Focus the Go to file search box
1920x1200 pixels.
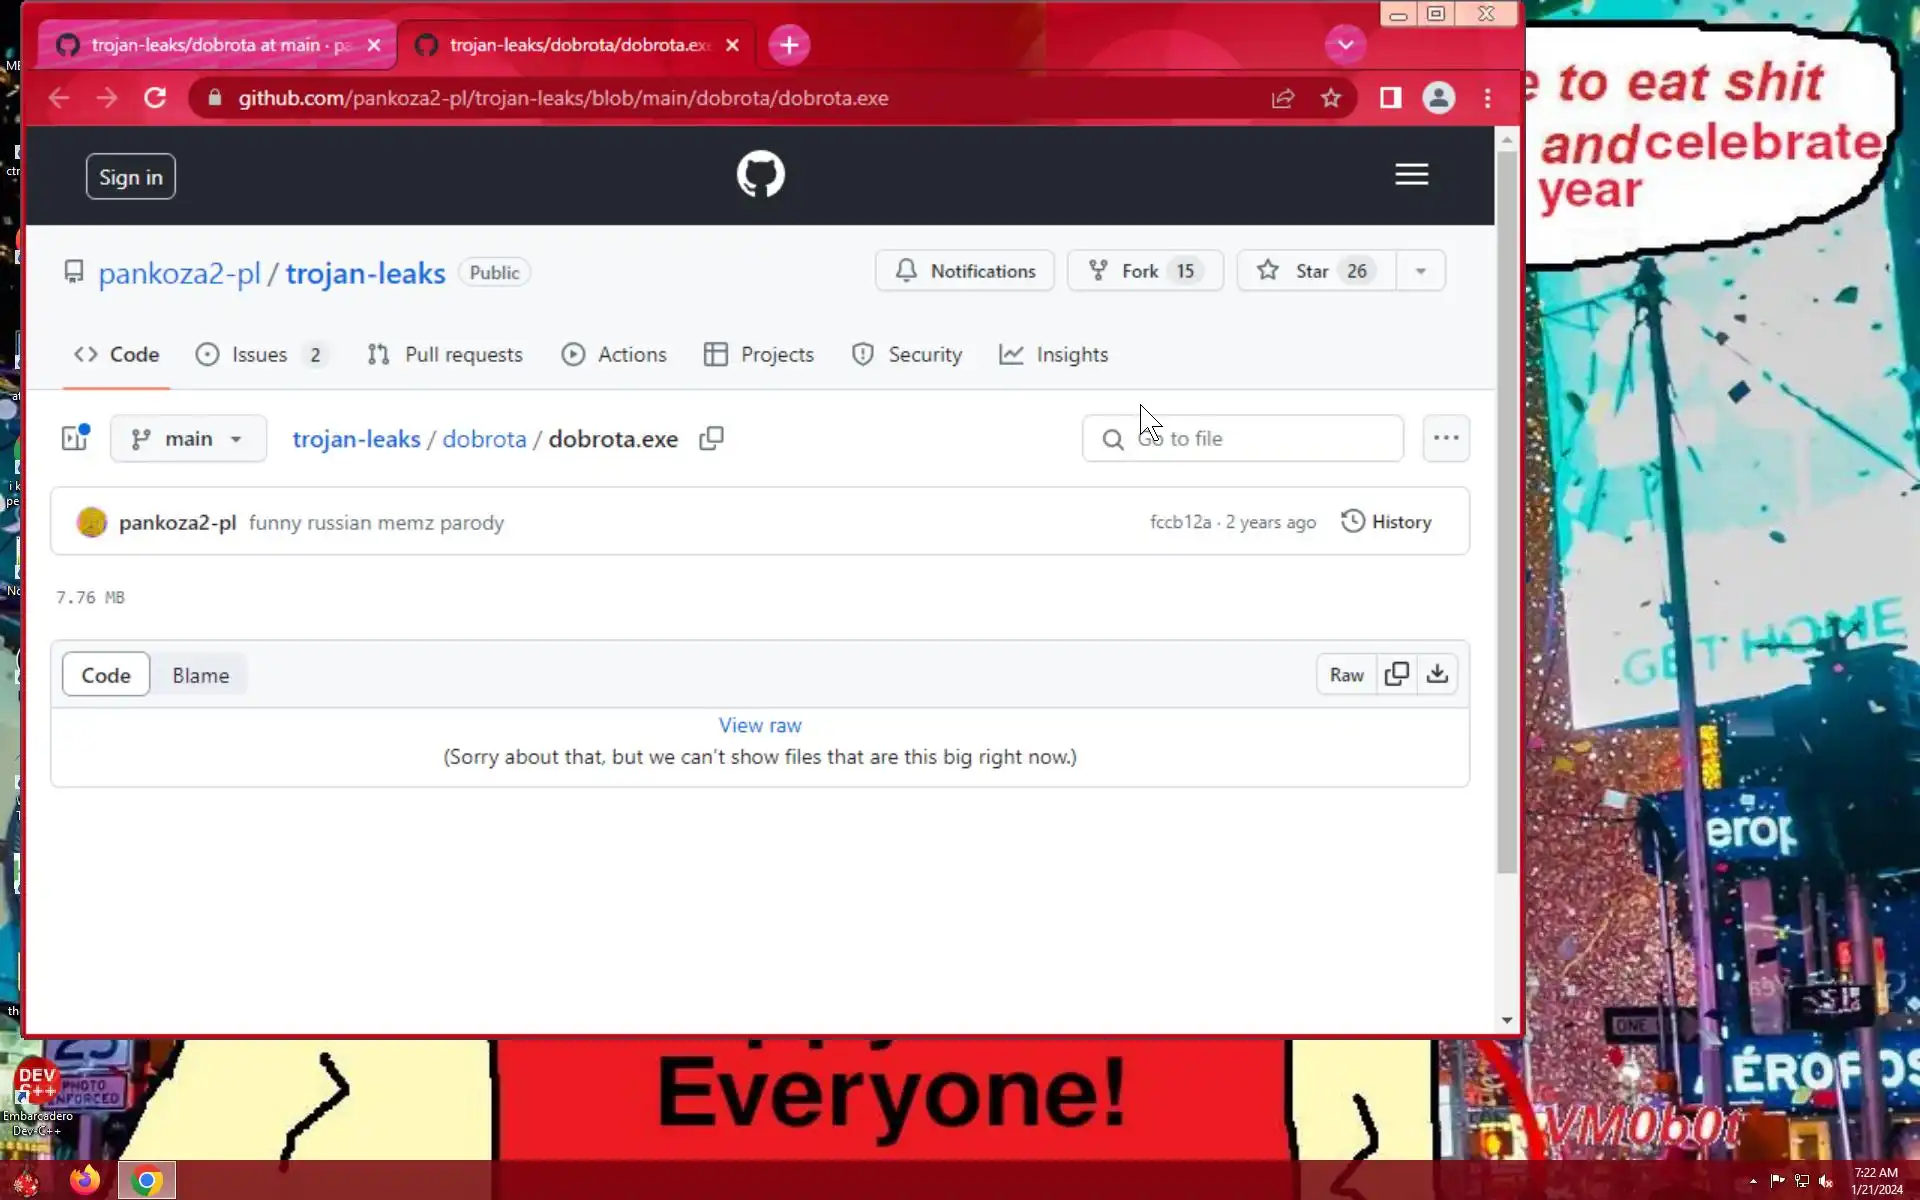tap(1260, 439)
